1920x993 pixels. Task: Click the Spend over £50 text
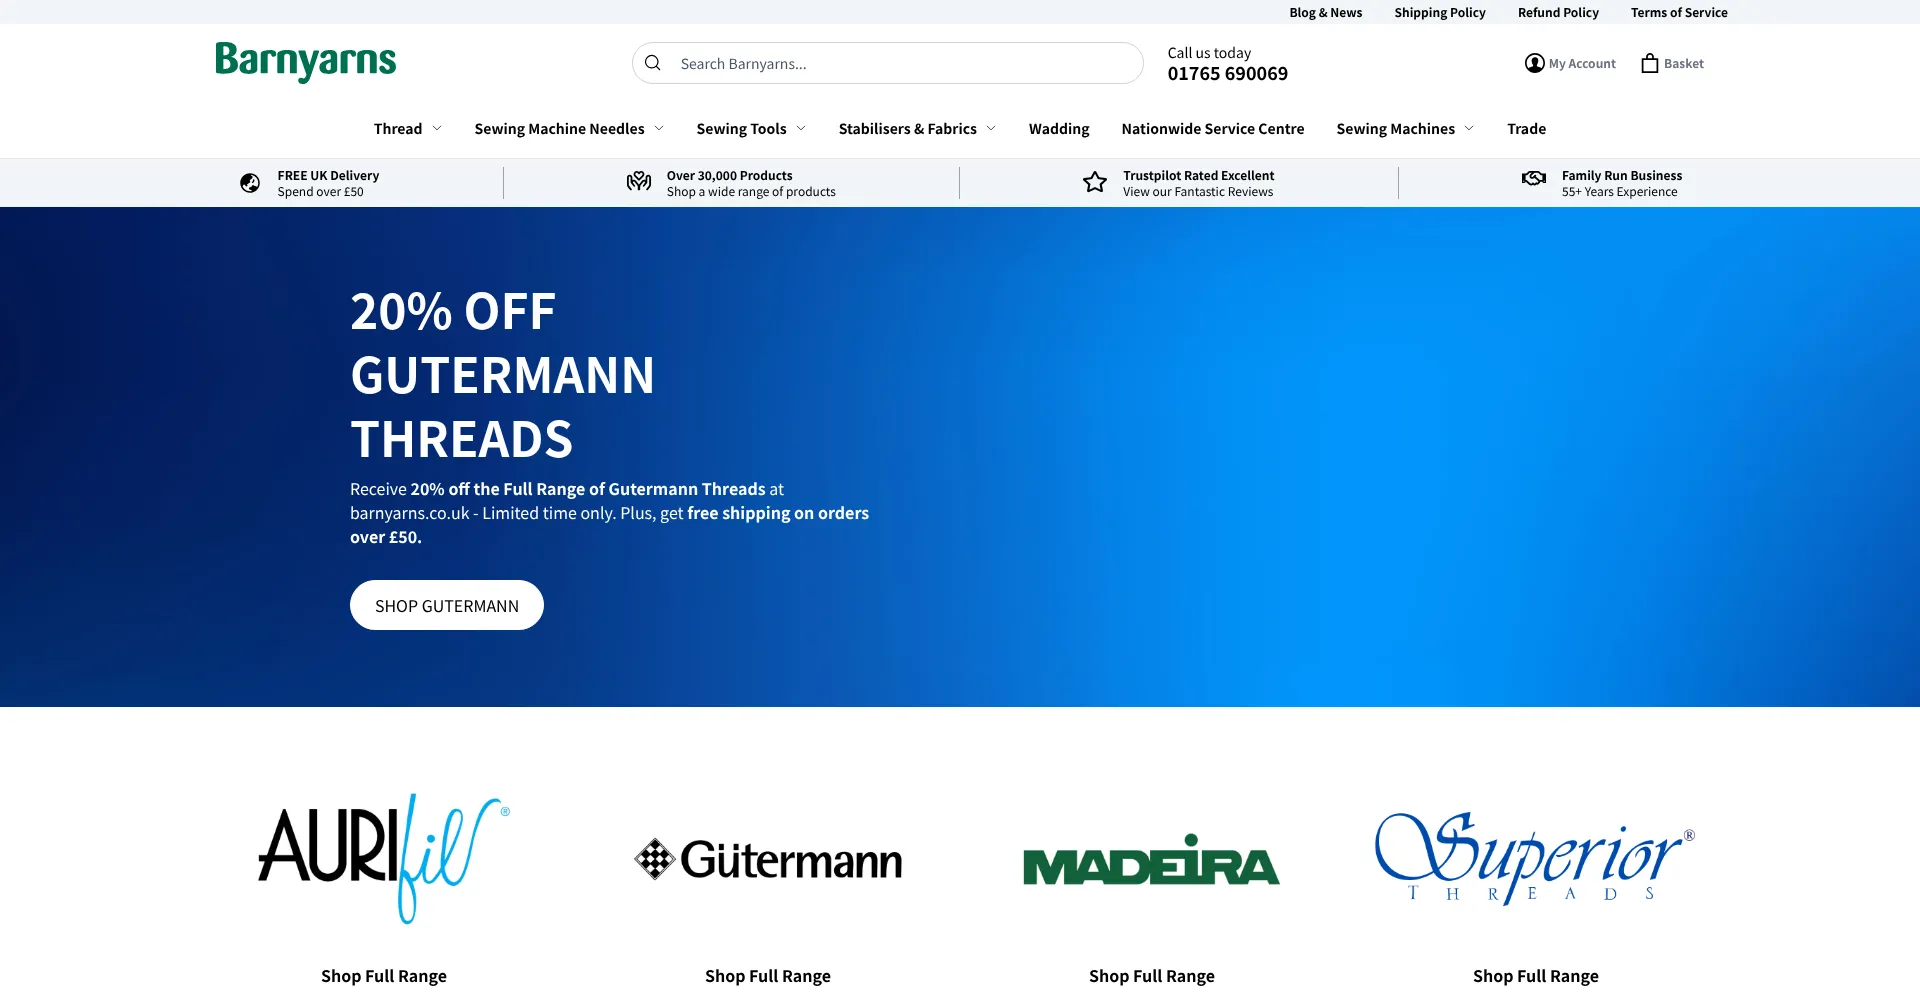click(x=320, y=192)
